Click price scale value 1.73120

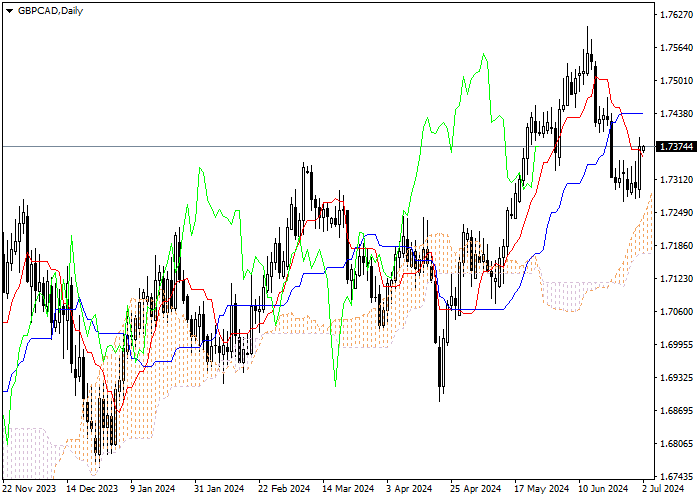(677, 179)
